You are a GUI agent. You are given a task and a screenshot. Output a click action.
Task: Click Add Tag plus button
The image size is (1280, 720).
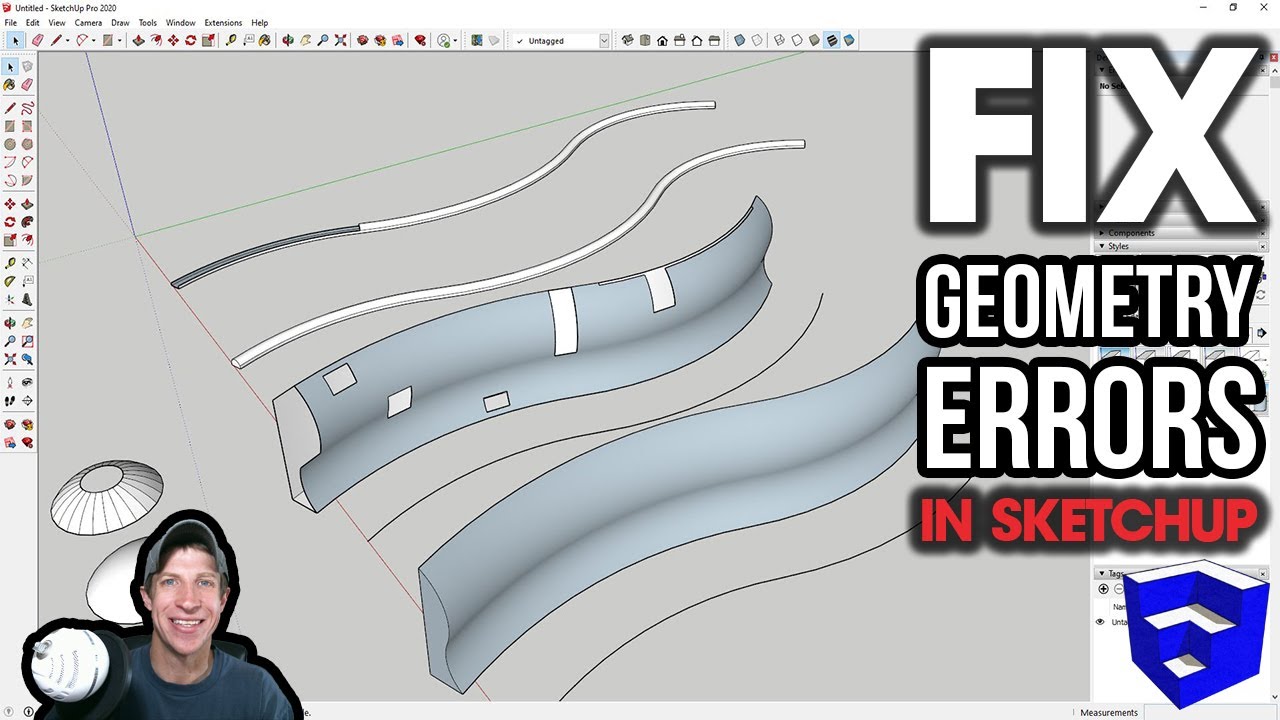(x=1103, y=588)
